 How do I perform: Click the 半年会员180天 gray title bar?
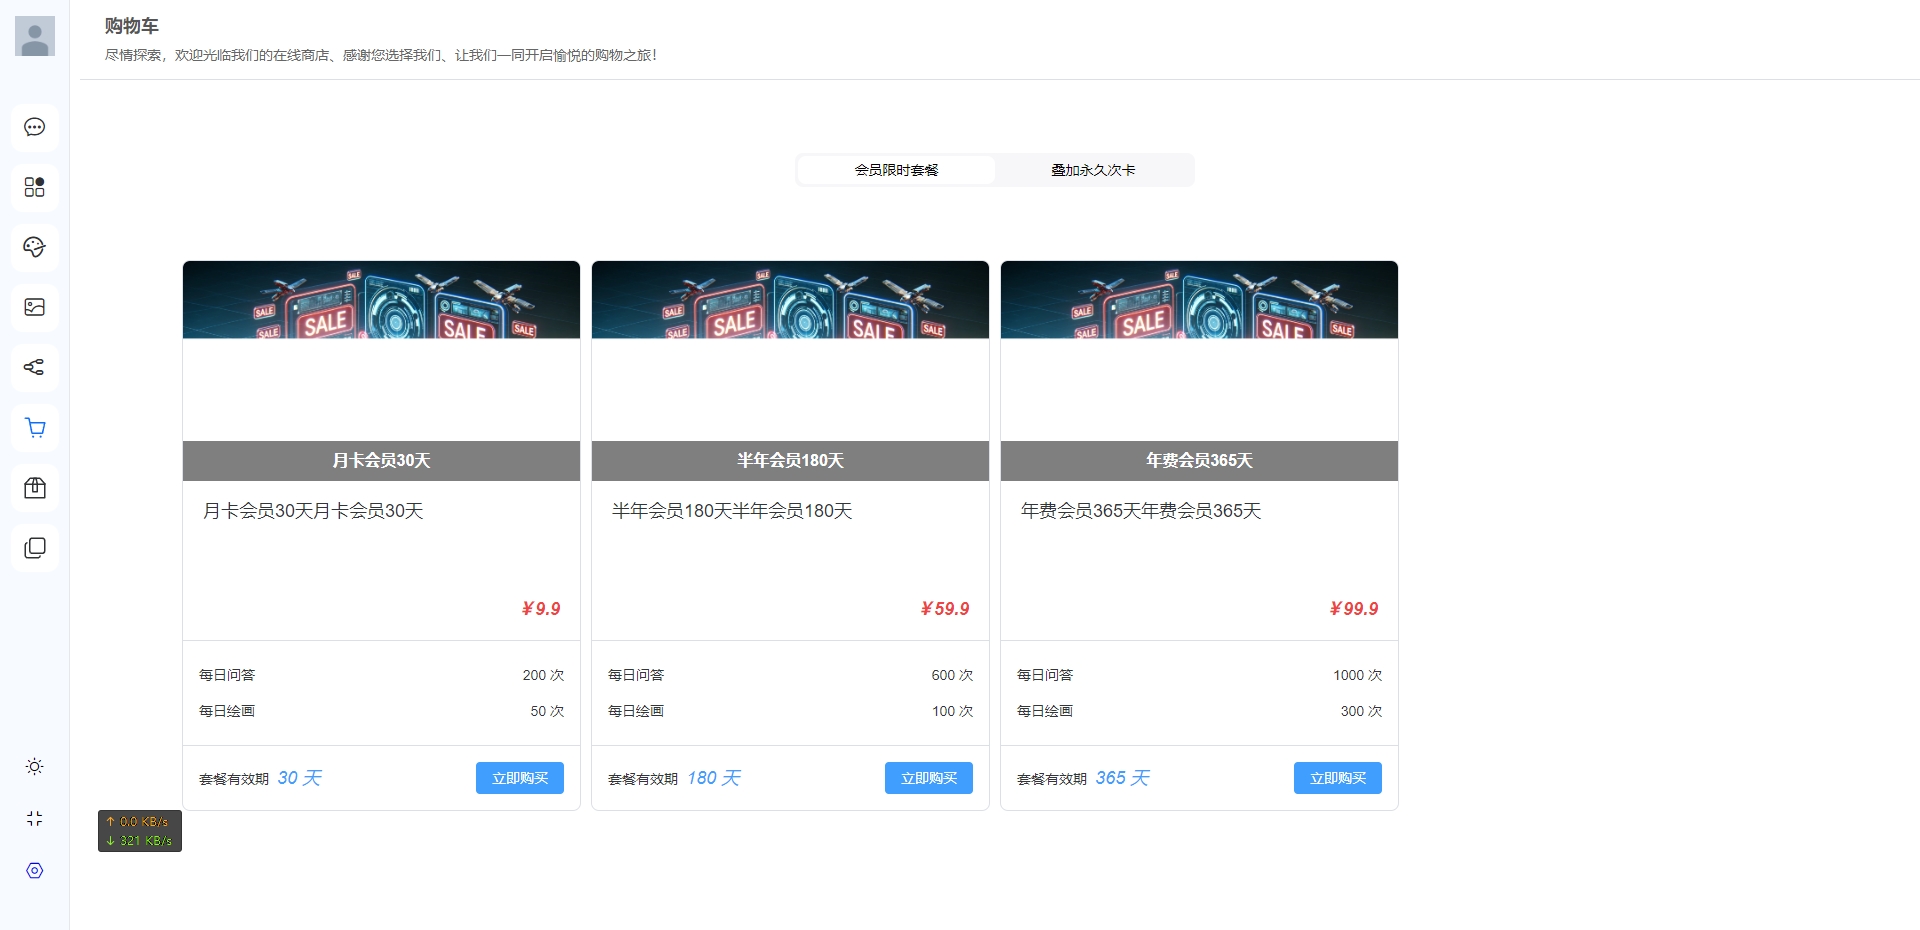[x=790, y=461]
